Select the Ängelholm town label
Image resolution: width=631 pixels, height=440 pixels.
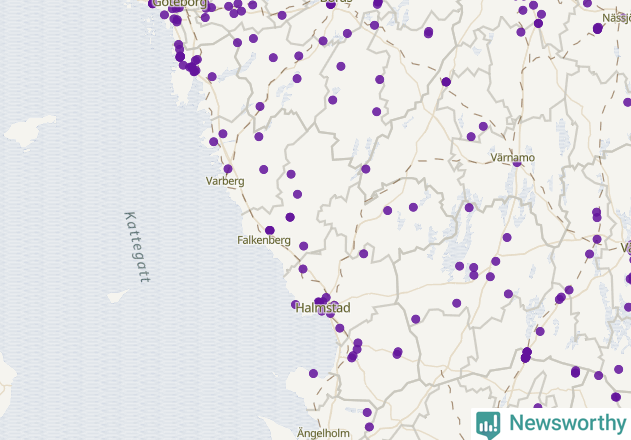pos(323,433)
